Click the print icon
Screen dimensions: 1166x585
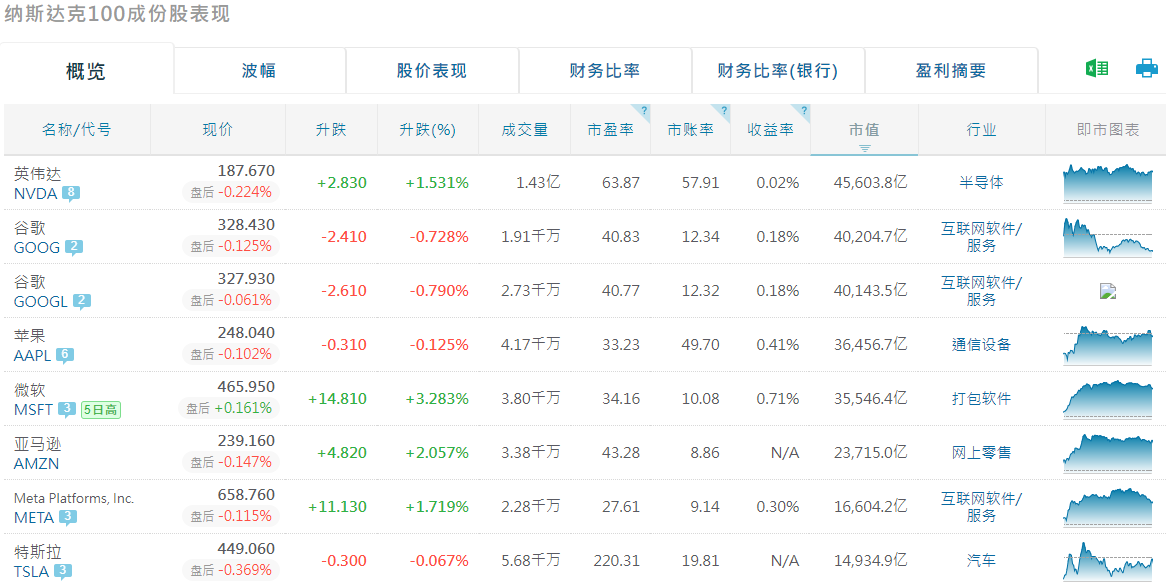pyautogui.click(x=1146, y=68)
